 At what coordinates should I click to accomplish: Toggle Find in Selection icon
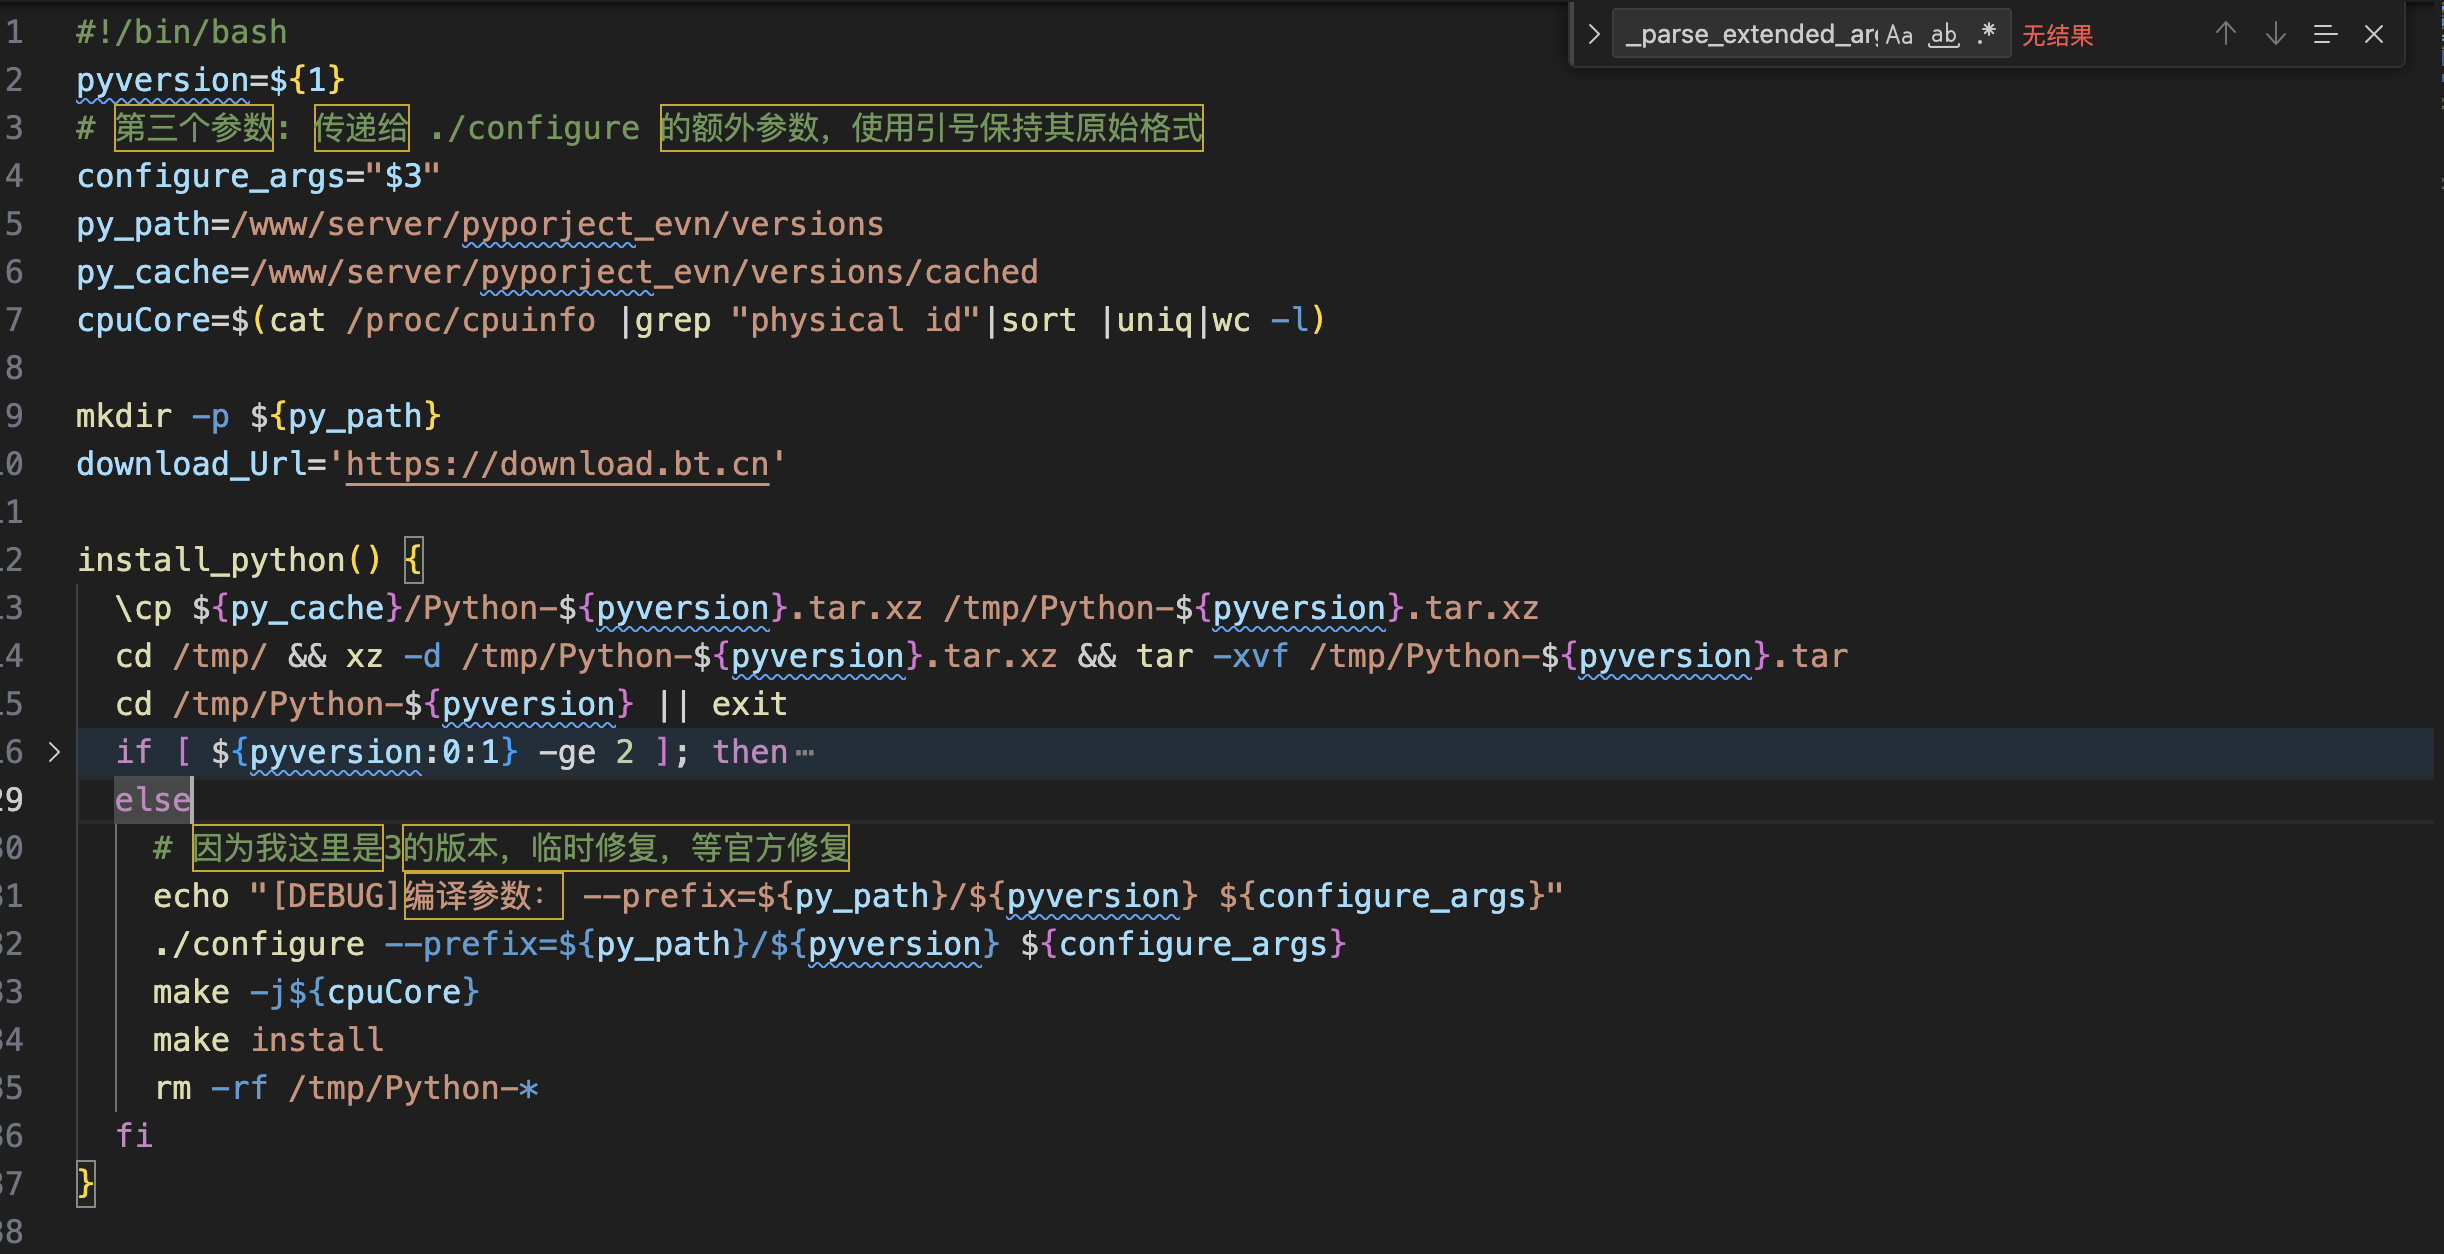pyautogui.click(x=2325, y=35)
